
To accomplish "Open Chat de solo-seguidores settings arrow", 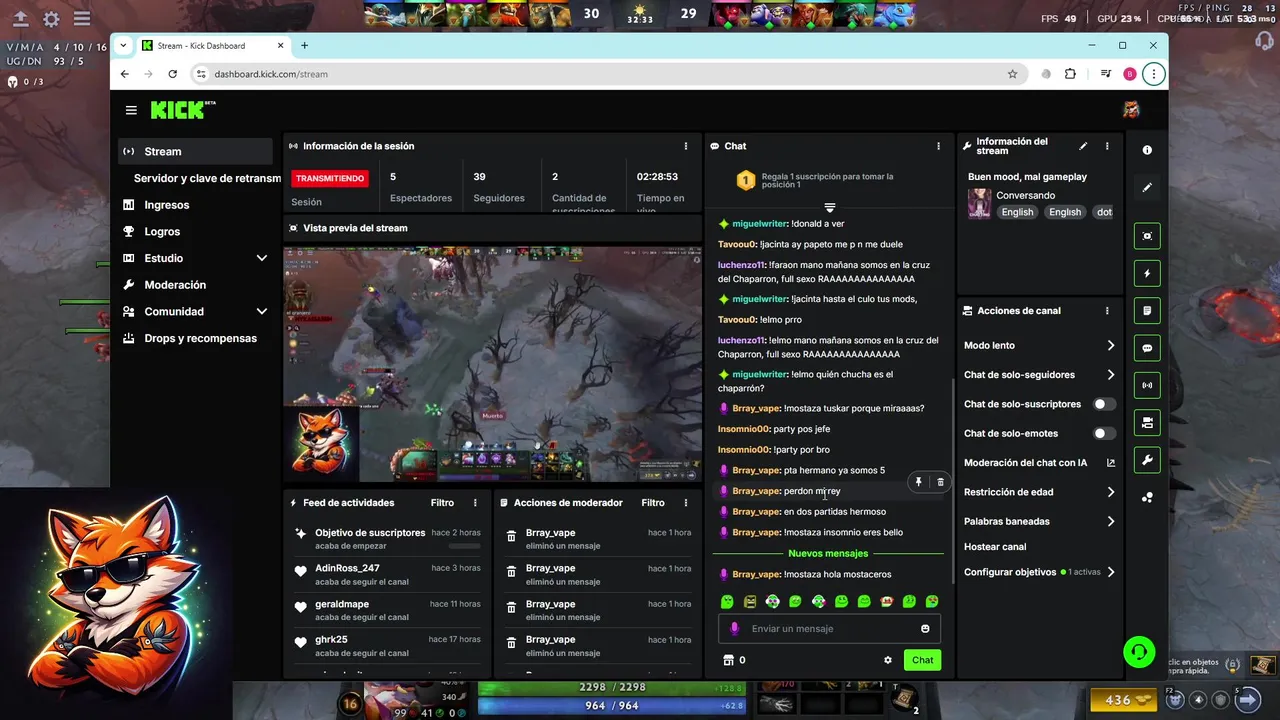I will [x=1110, y=375].
